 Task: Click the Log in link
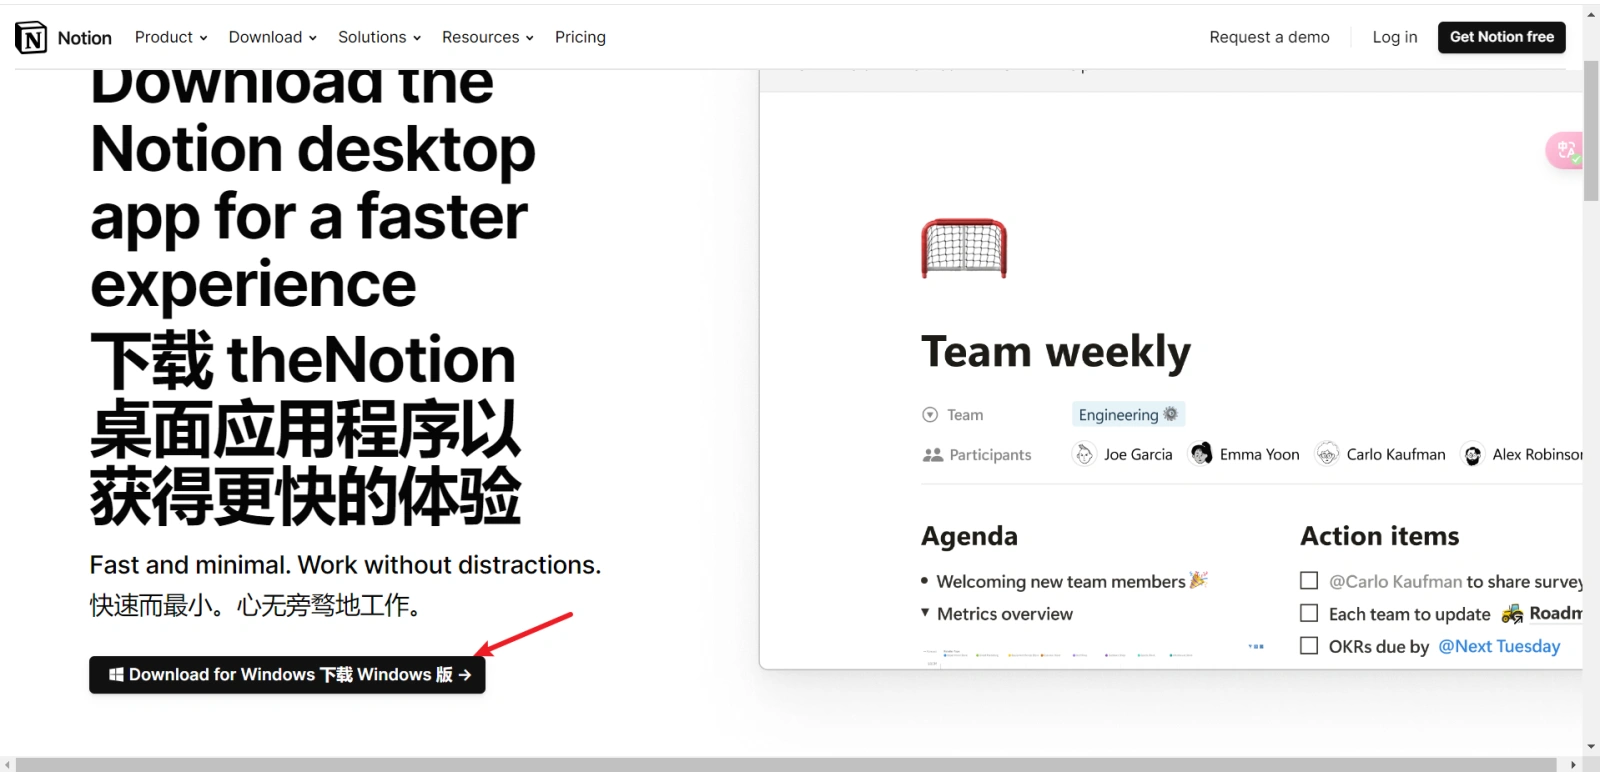[1395, 37]
